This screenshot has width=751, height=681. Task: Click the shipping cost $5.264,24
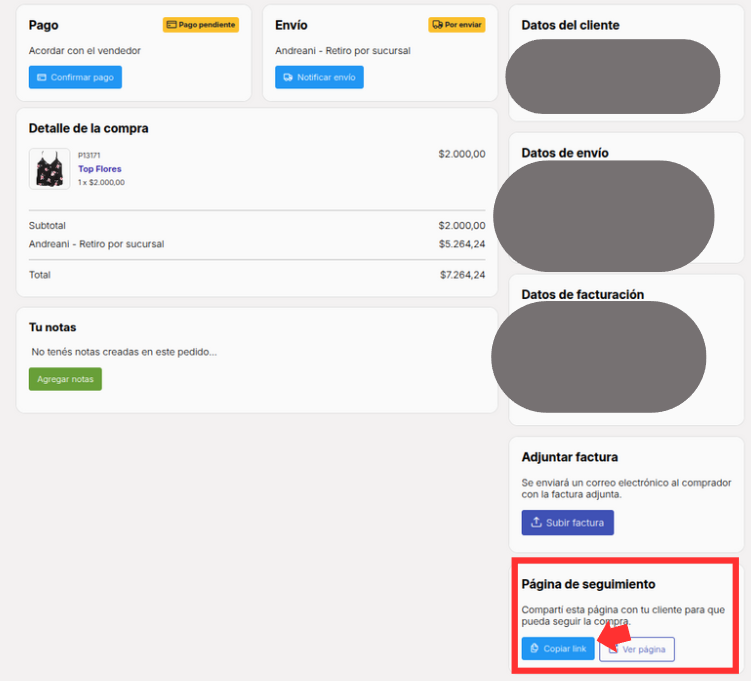point(462,244)
